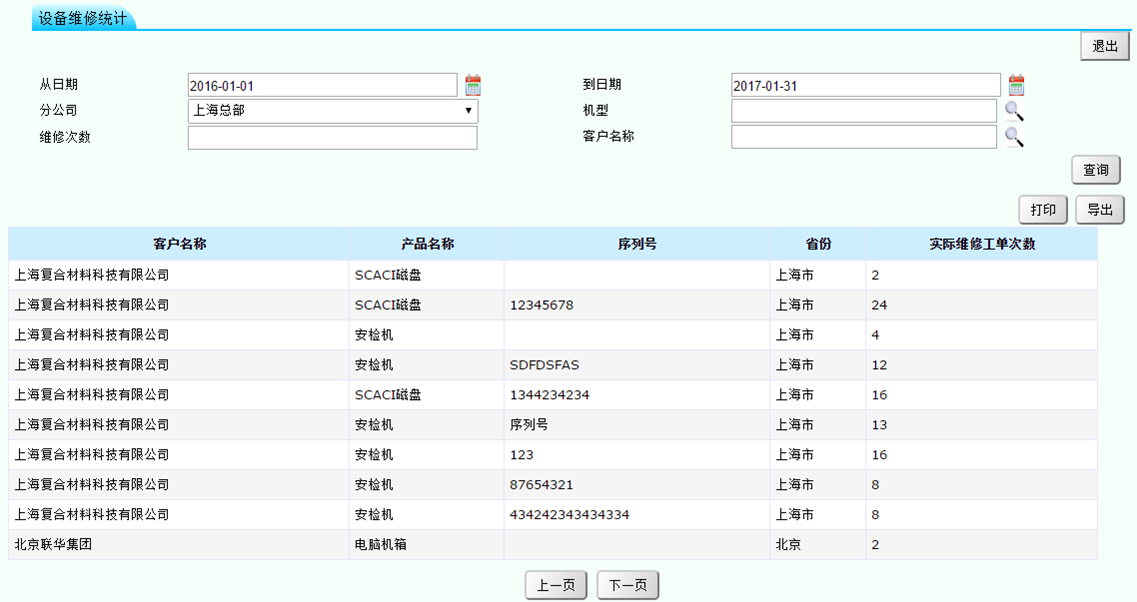Image resolution: width=1137 pixels, height=602 pixels.
Task: Click repair count 13 in 序列号 row
Action: tap(982, 425)
